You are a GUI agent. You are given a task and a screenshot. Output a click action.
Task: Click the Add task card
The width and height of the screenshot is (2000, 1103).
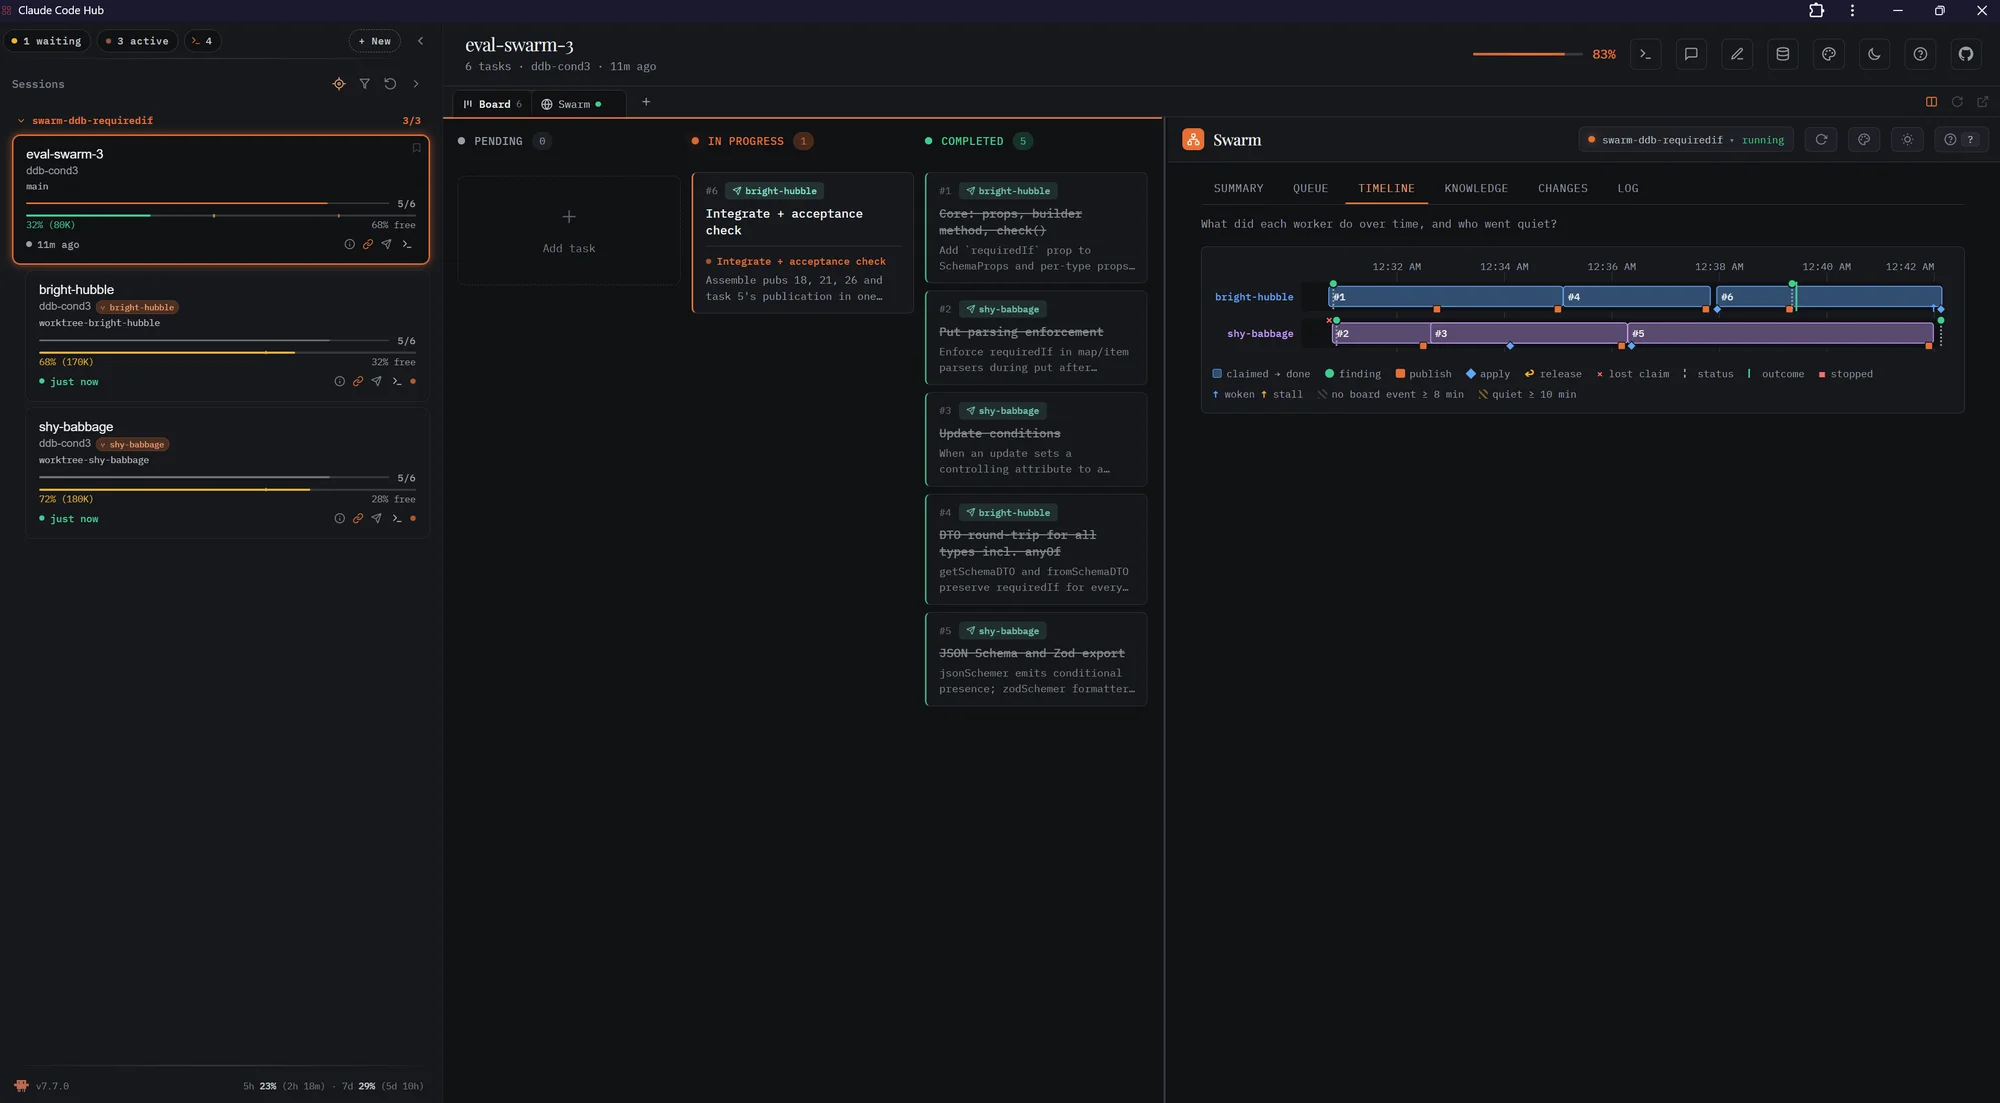(569, 231)
